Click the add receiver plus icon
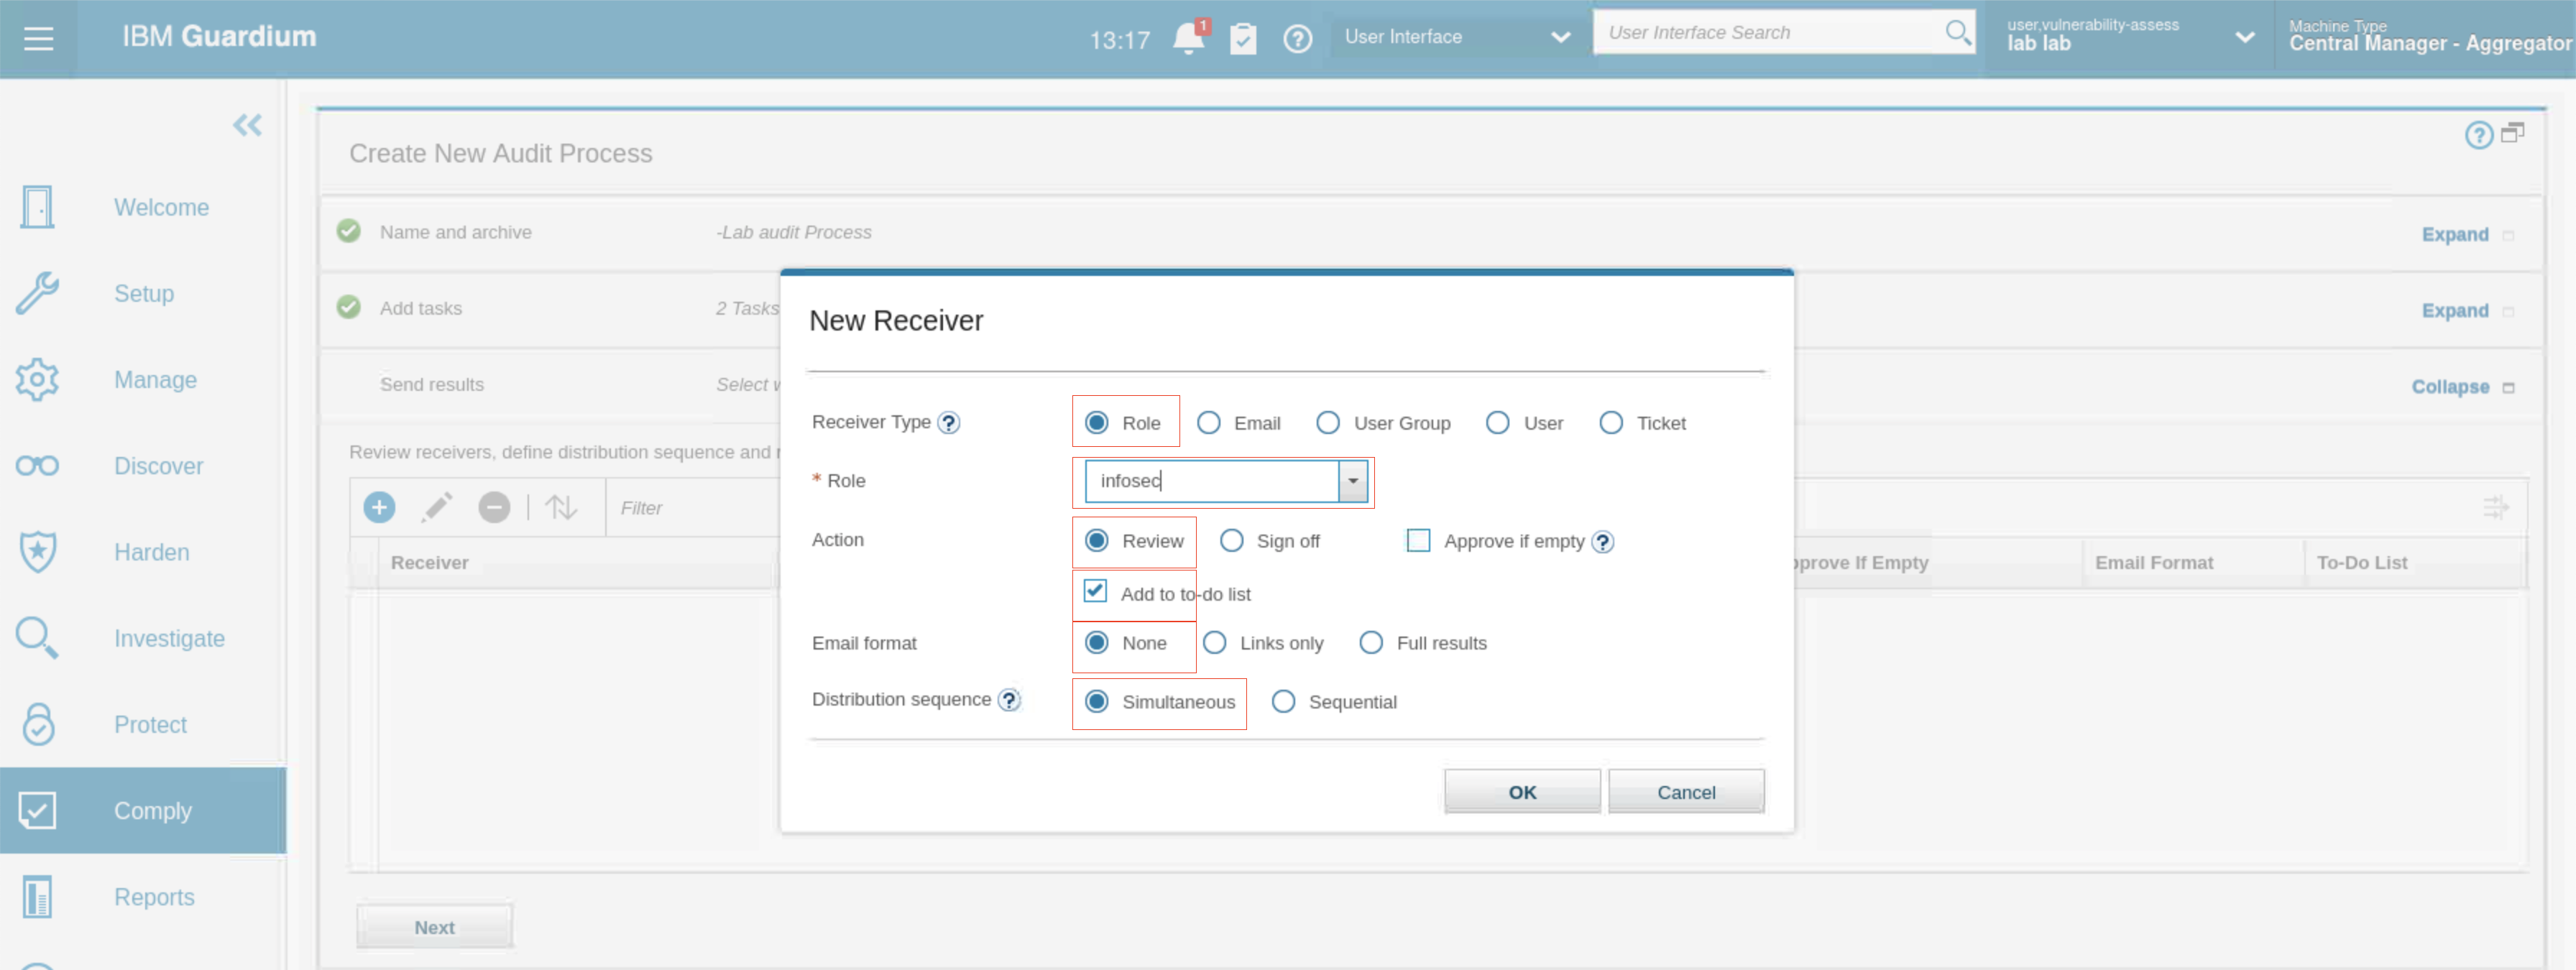The width and height of the screenshot is (2576, 970). click(379, 508)
